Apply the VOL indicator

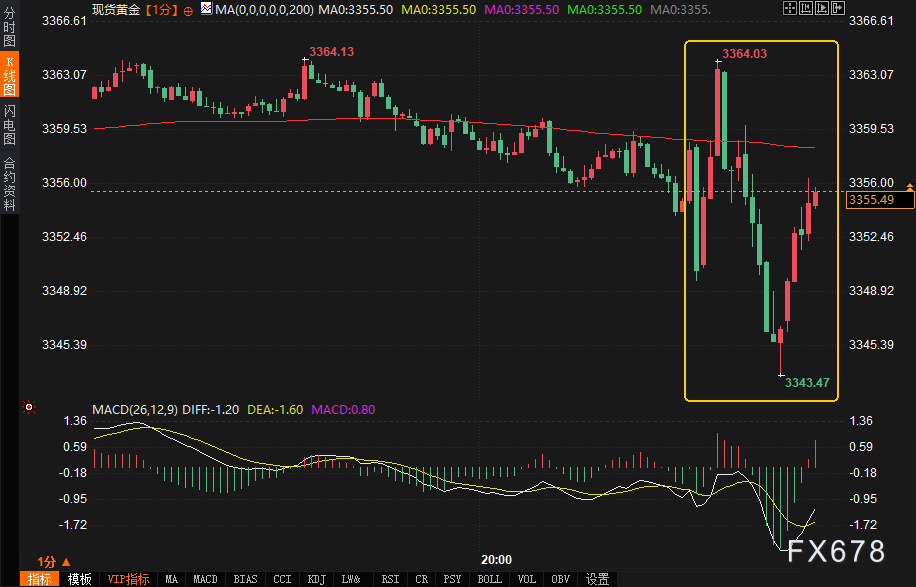(526, 579)
